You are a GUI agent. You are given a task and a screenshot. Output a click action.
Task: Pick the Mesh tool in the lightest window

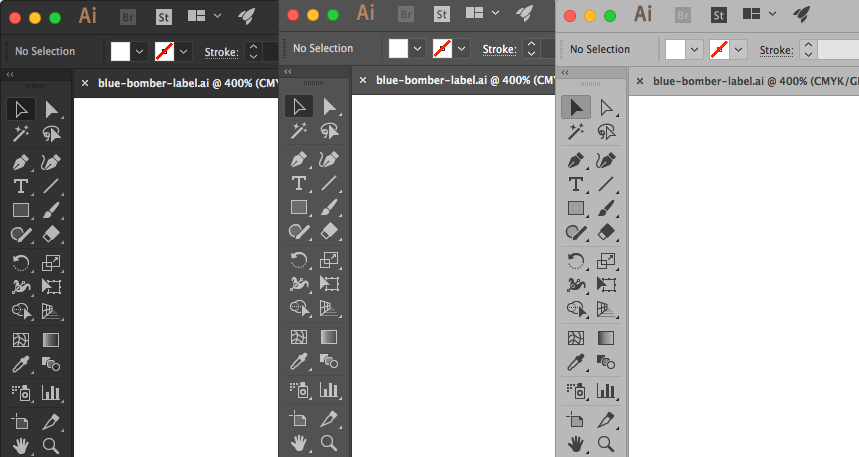pos(576,338)
